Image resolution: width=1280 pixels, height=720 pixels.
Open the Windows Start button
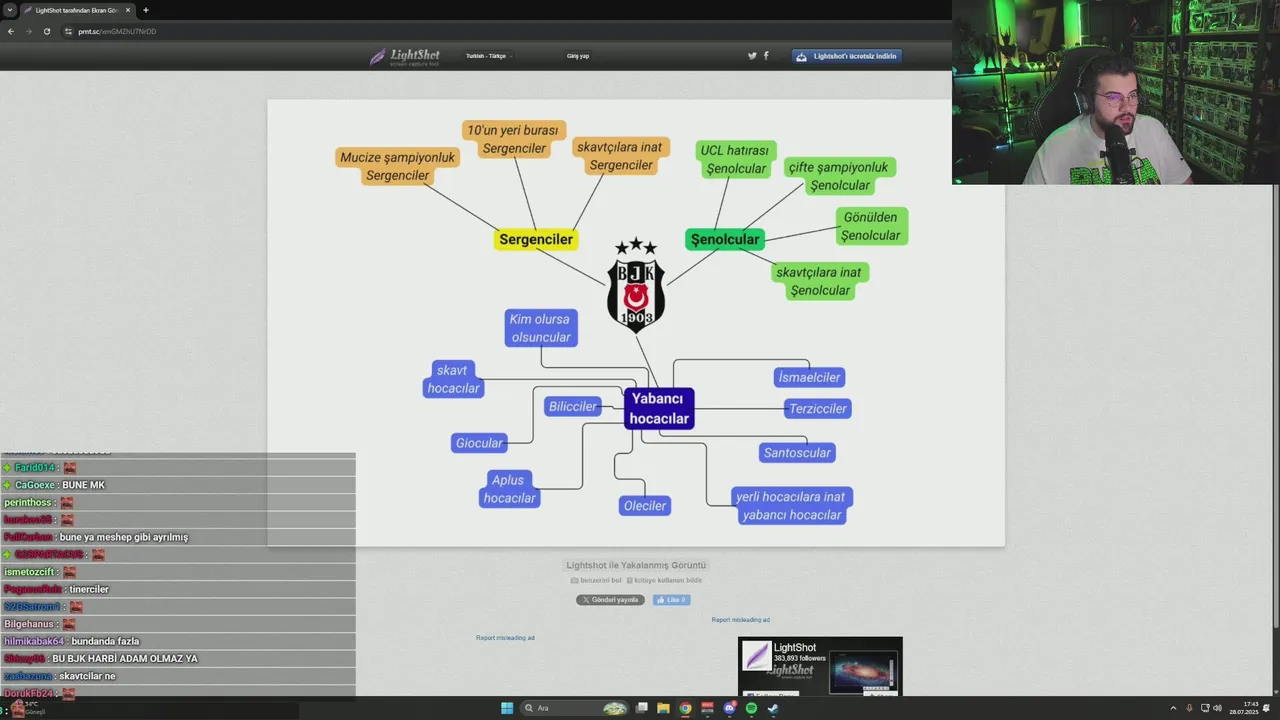pyautogui.click(x=507, y=708)
